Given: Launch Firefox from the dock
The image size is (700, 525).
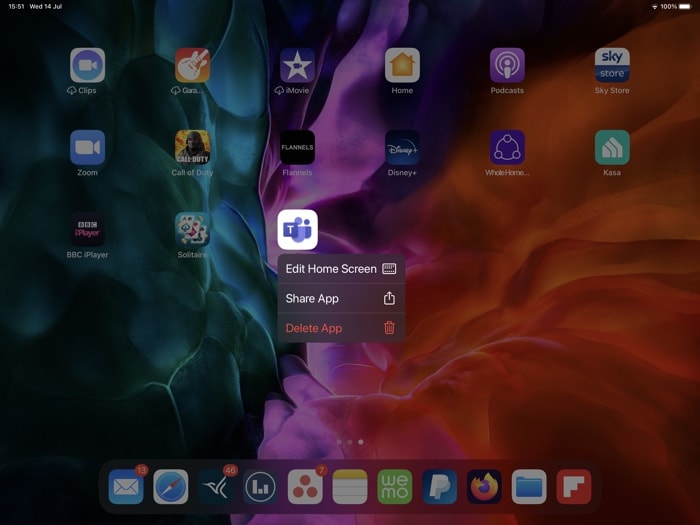Looking at the screenshot, I should 484,487.
